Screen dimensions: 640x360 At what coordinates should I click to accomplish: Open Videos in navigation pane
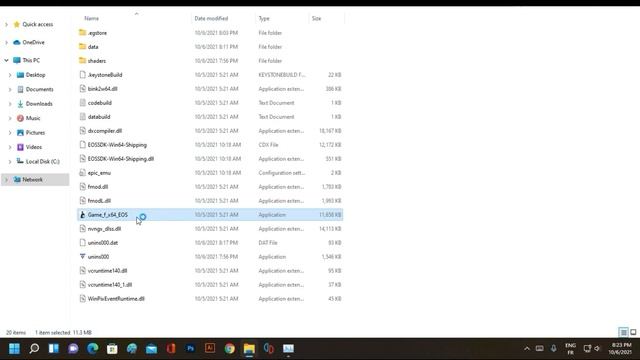33,147
